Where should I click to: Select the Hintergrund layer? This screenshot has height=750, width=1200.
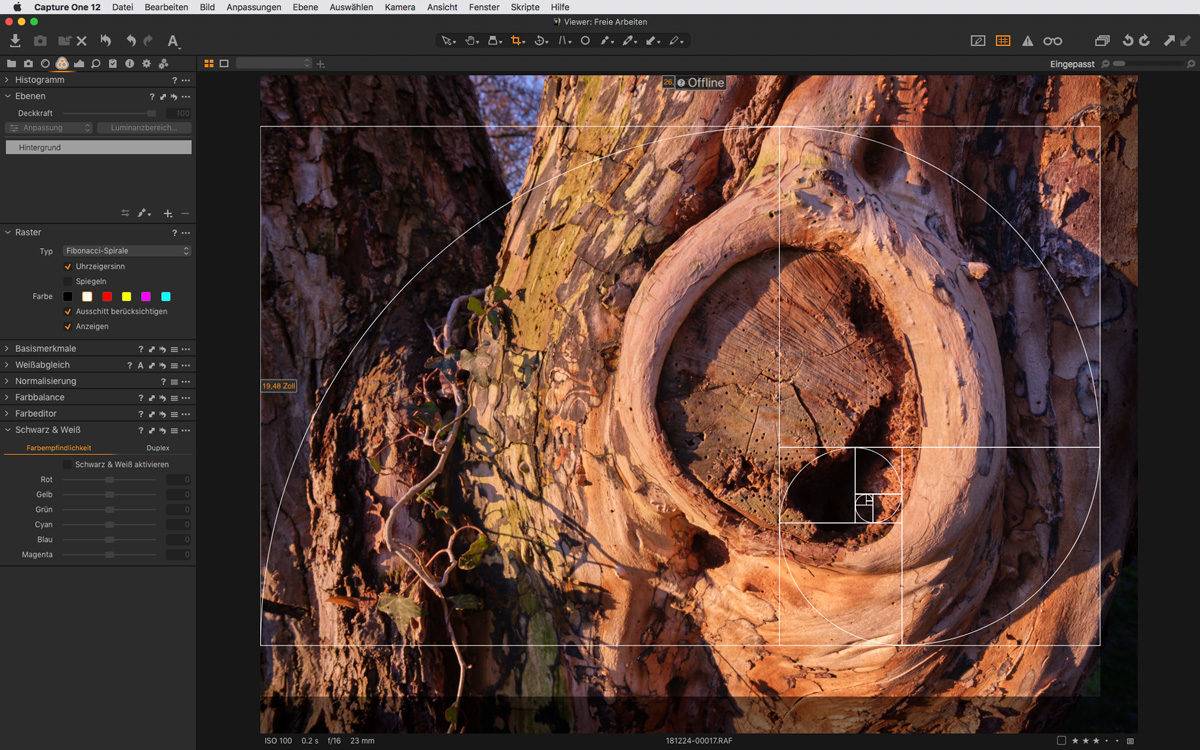tap(98, 147)
